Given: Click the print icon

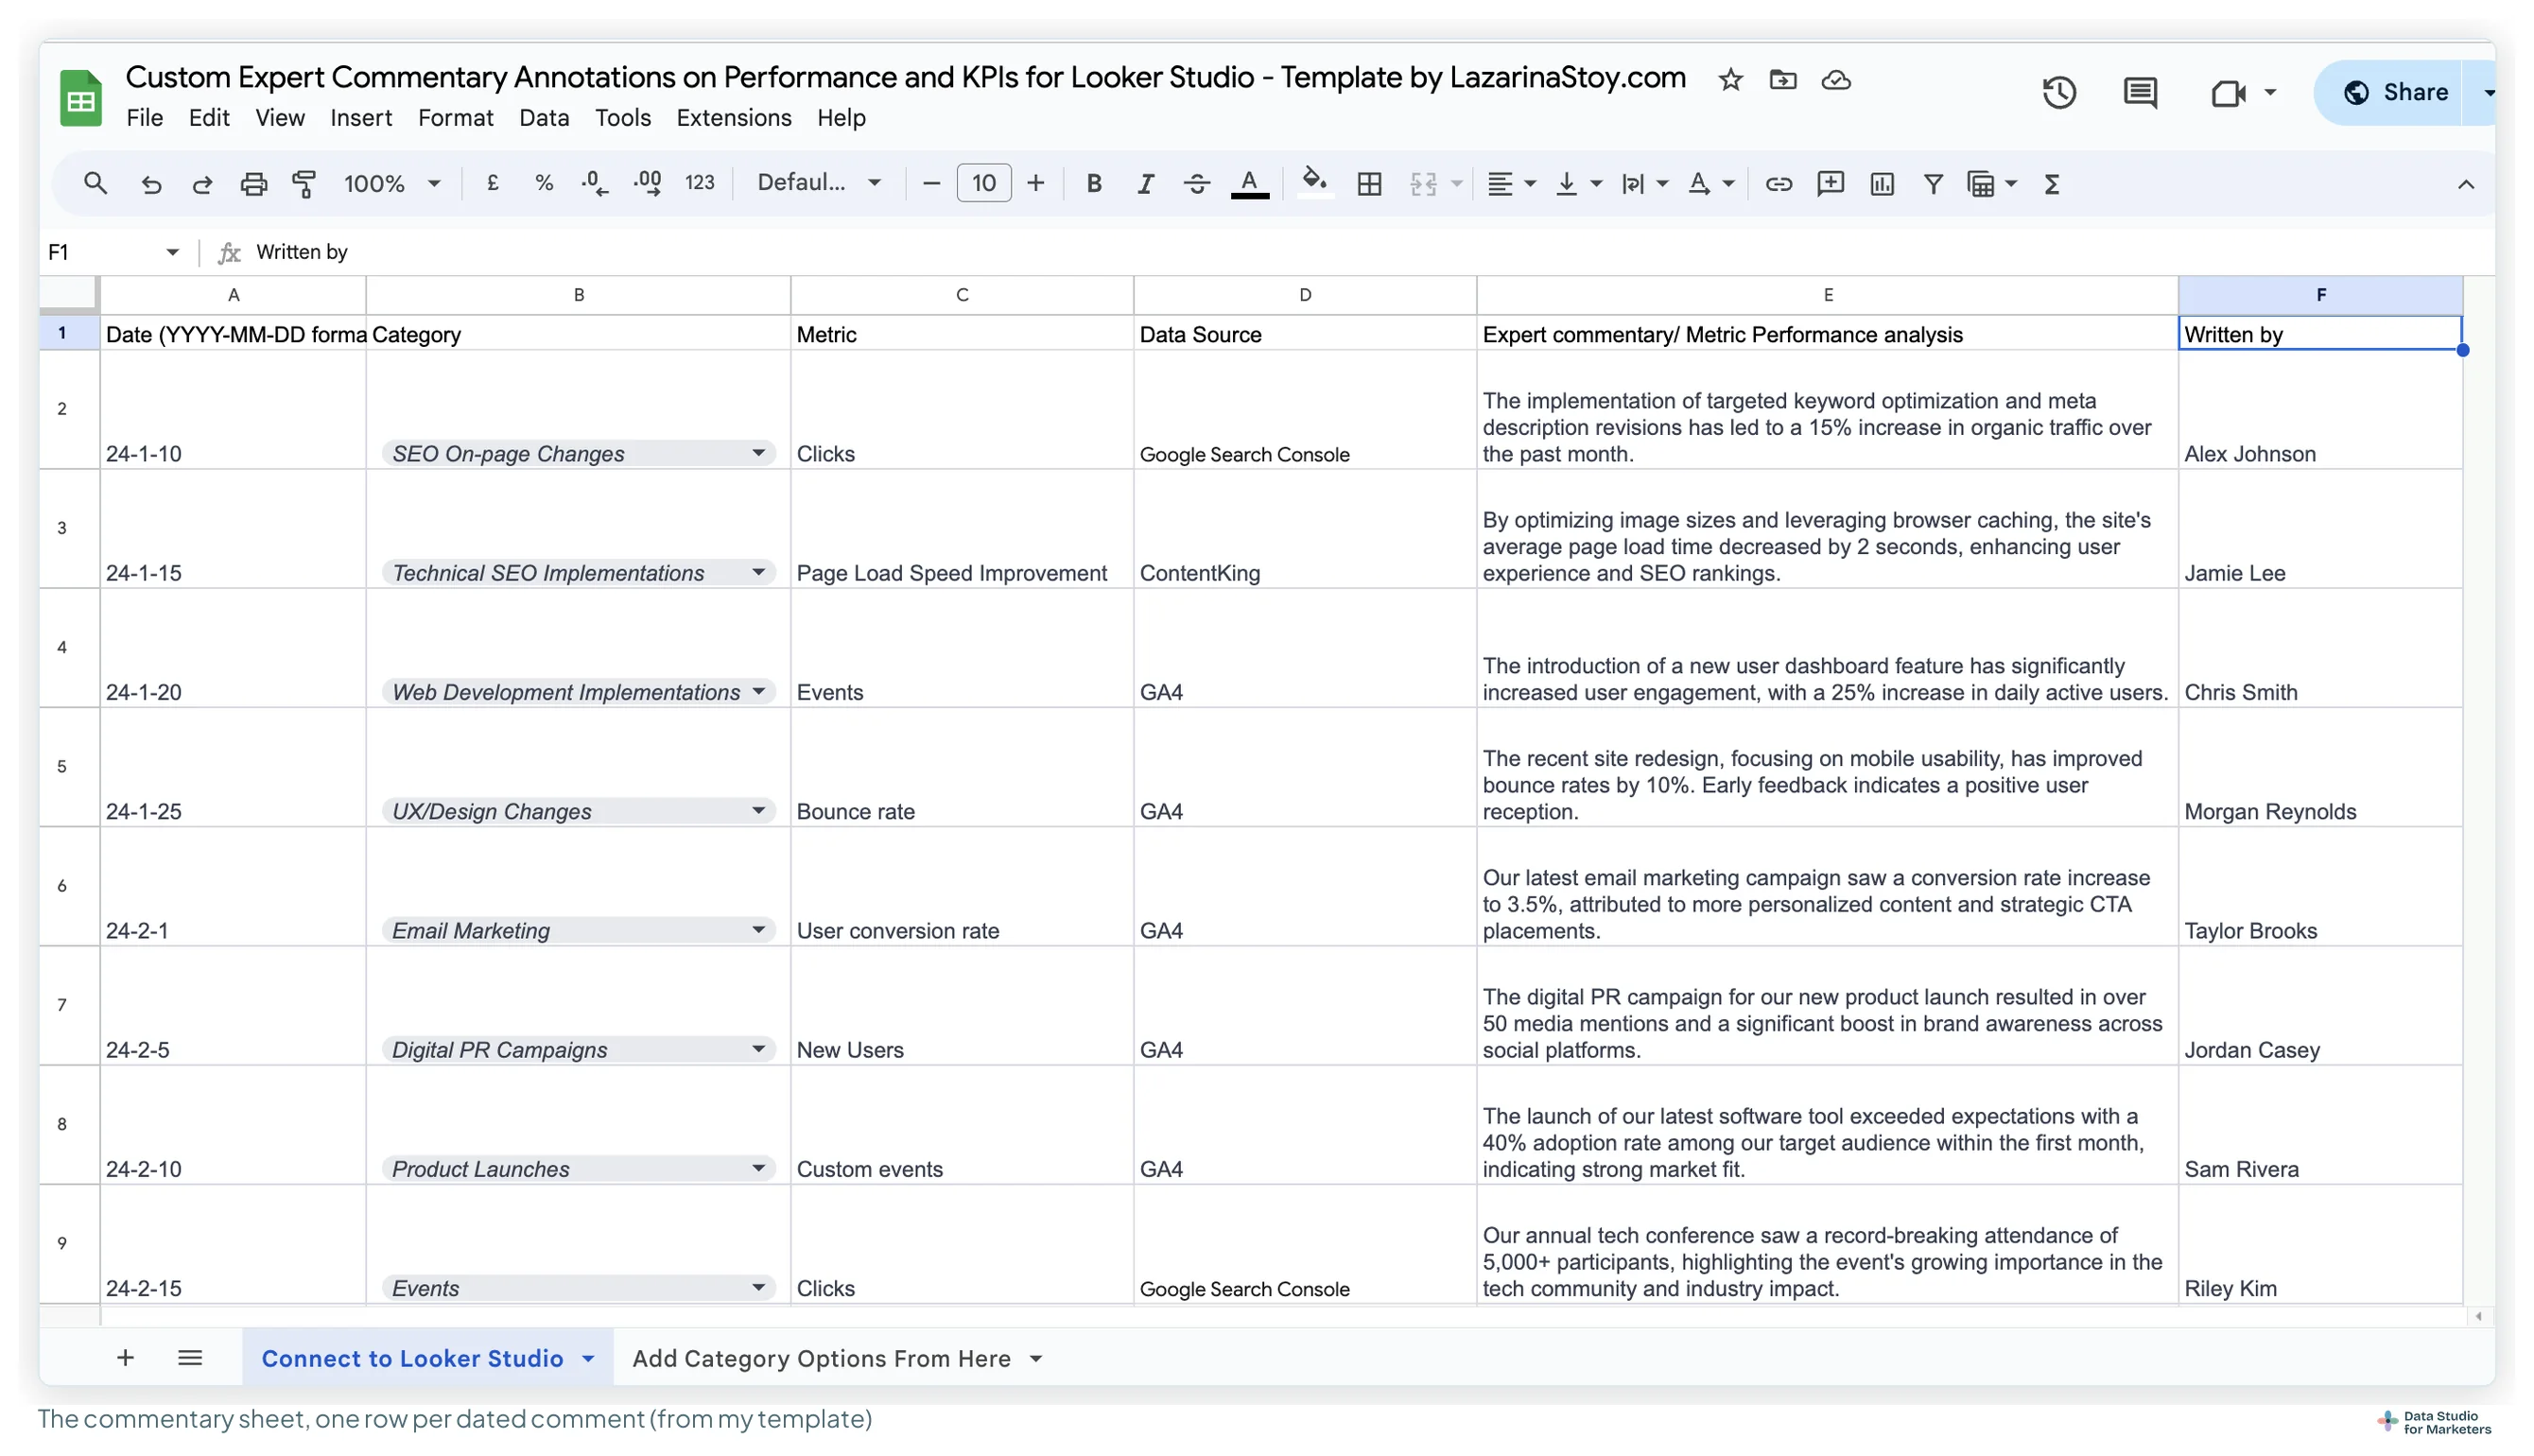Looking at the screenshot, I should tap(254, 184).
